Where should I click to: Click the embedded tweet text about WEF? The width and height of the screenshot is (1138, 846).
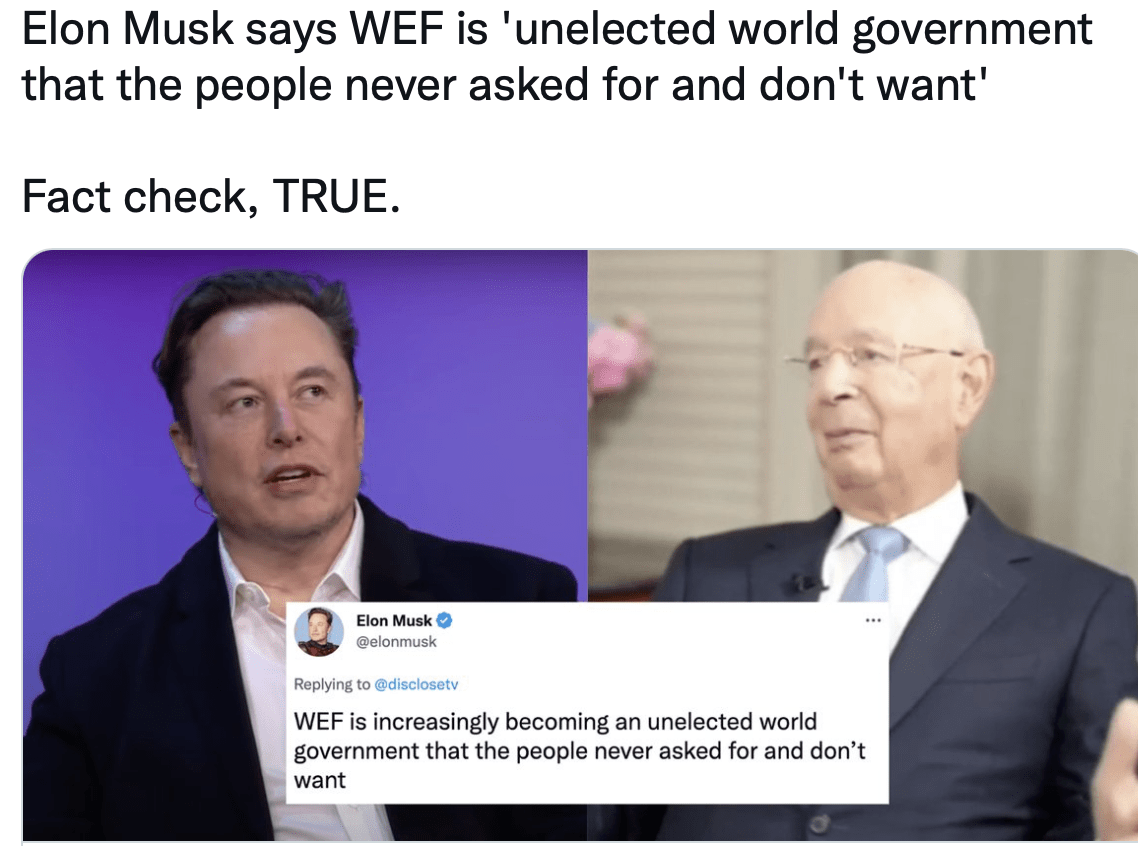pos(579,750)
